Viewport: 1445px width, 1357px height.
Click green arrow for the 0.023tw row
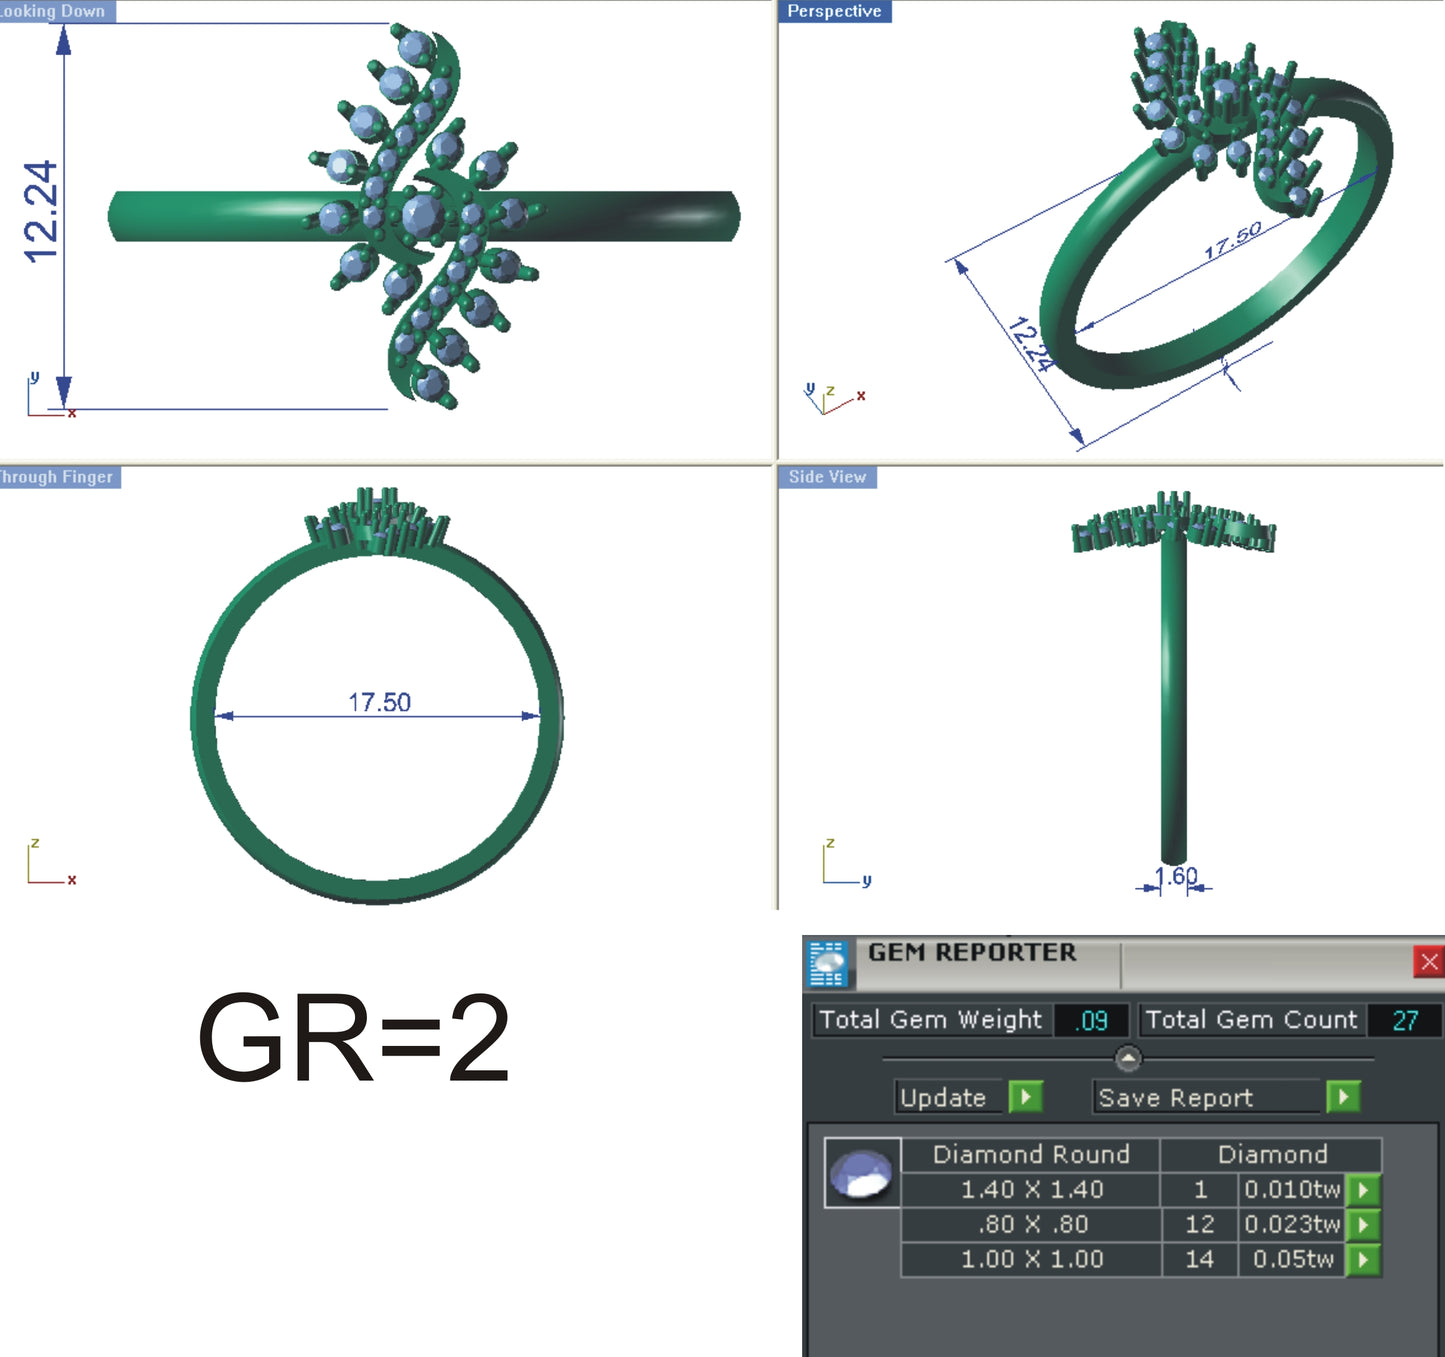coord(1363,1225)
